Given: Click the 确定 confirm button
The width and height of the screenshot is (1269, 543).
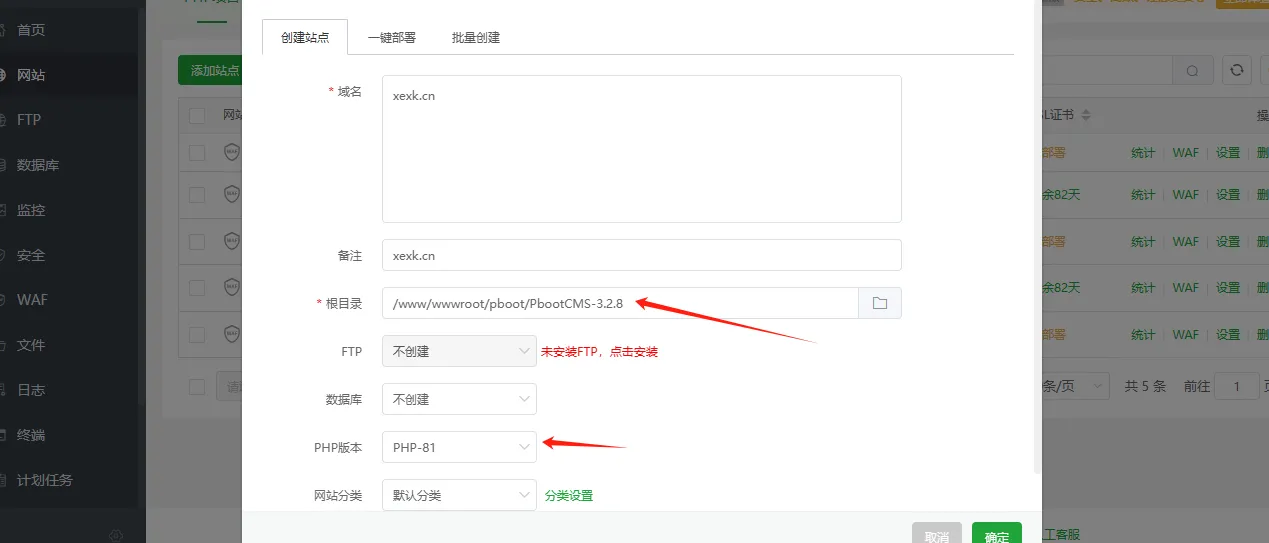Looking at the screenshot, I should click(997, 534).
